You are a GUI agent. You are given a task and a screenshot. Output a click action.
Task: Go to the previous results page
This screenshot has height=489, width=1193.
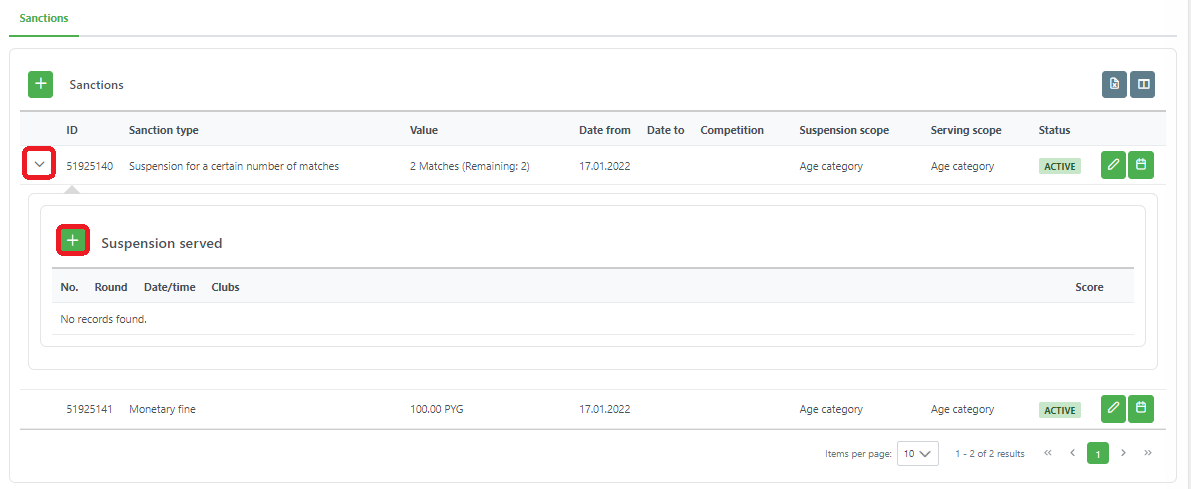pyautogui.click(x=1072, y=453)
